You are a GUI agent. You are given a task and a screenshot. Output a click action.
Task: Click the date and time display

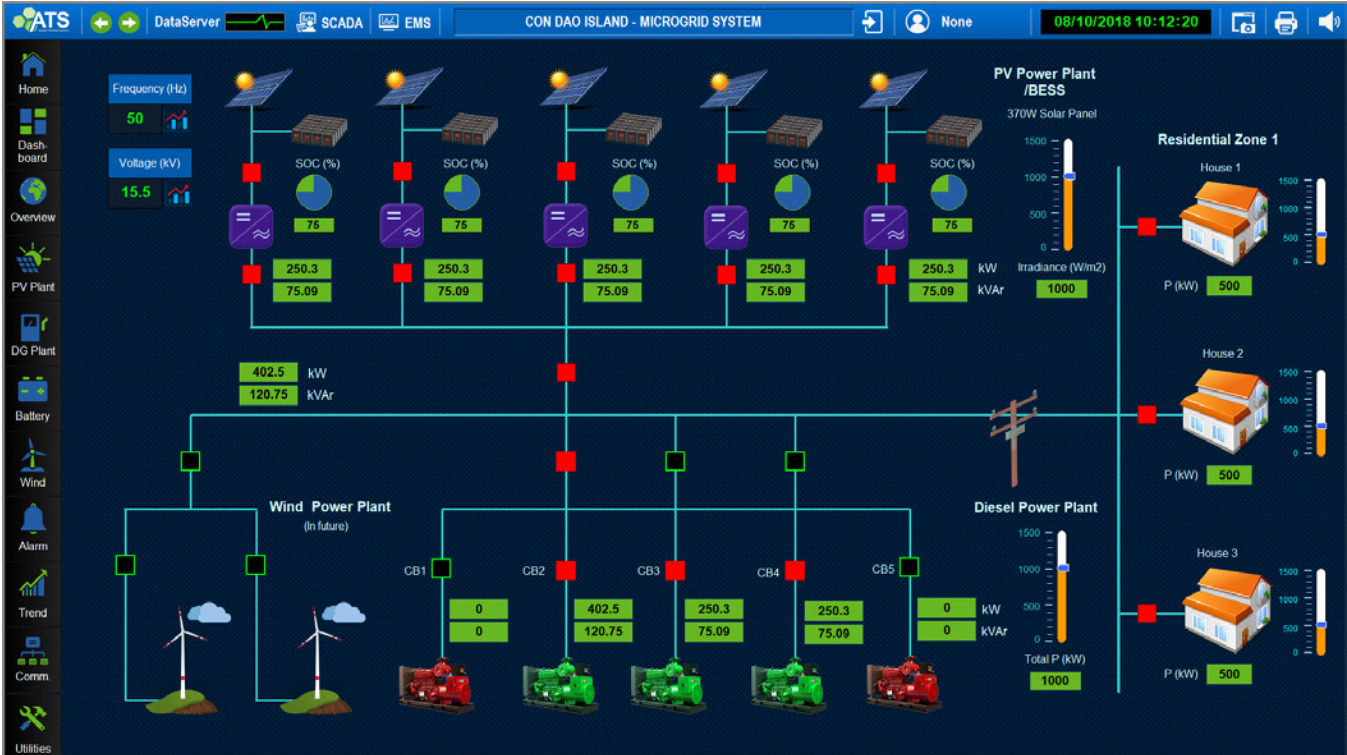1126,22
